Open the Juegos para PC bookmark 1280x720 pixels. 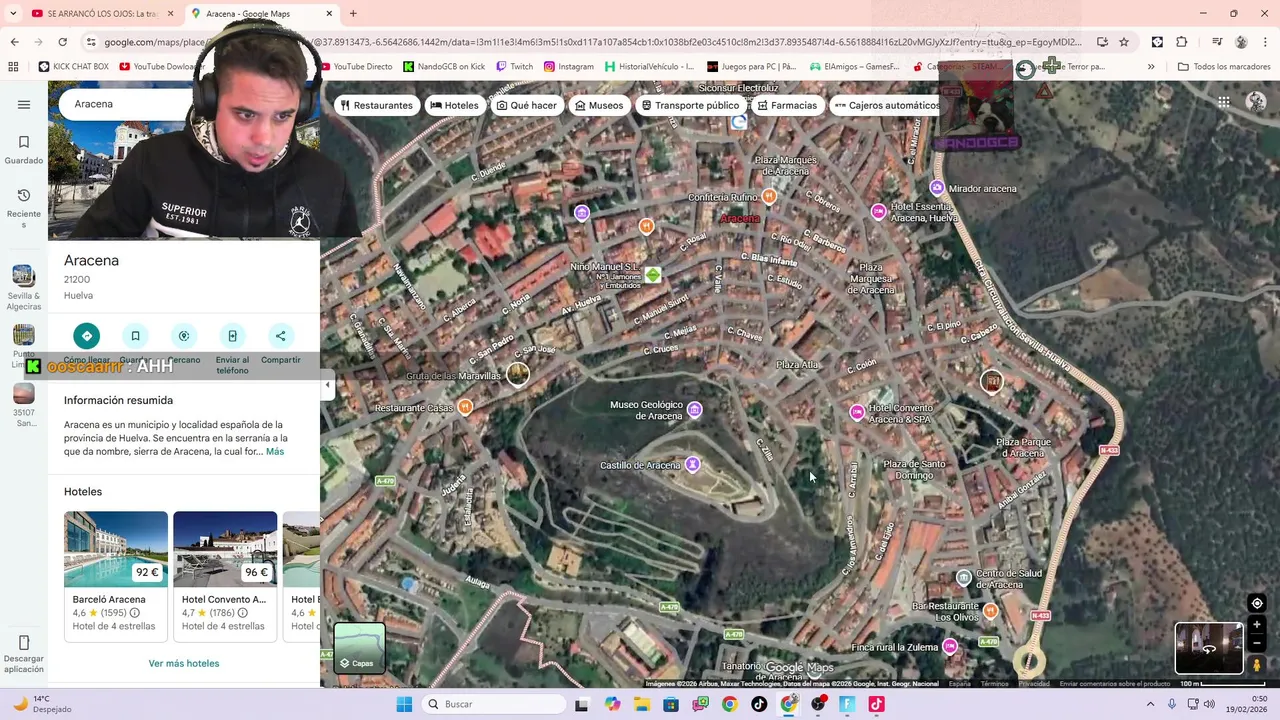point(751,67)
